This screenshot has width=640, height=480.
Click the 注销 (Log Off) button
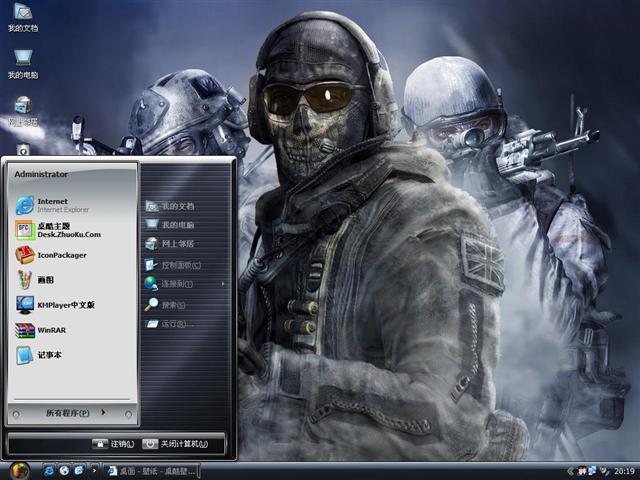pos(113,444)
